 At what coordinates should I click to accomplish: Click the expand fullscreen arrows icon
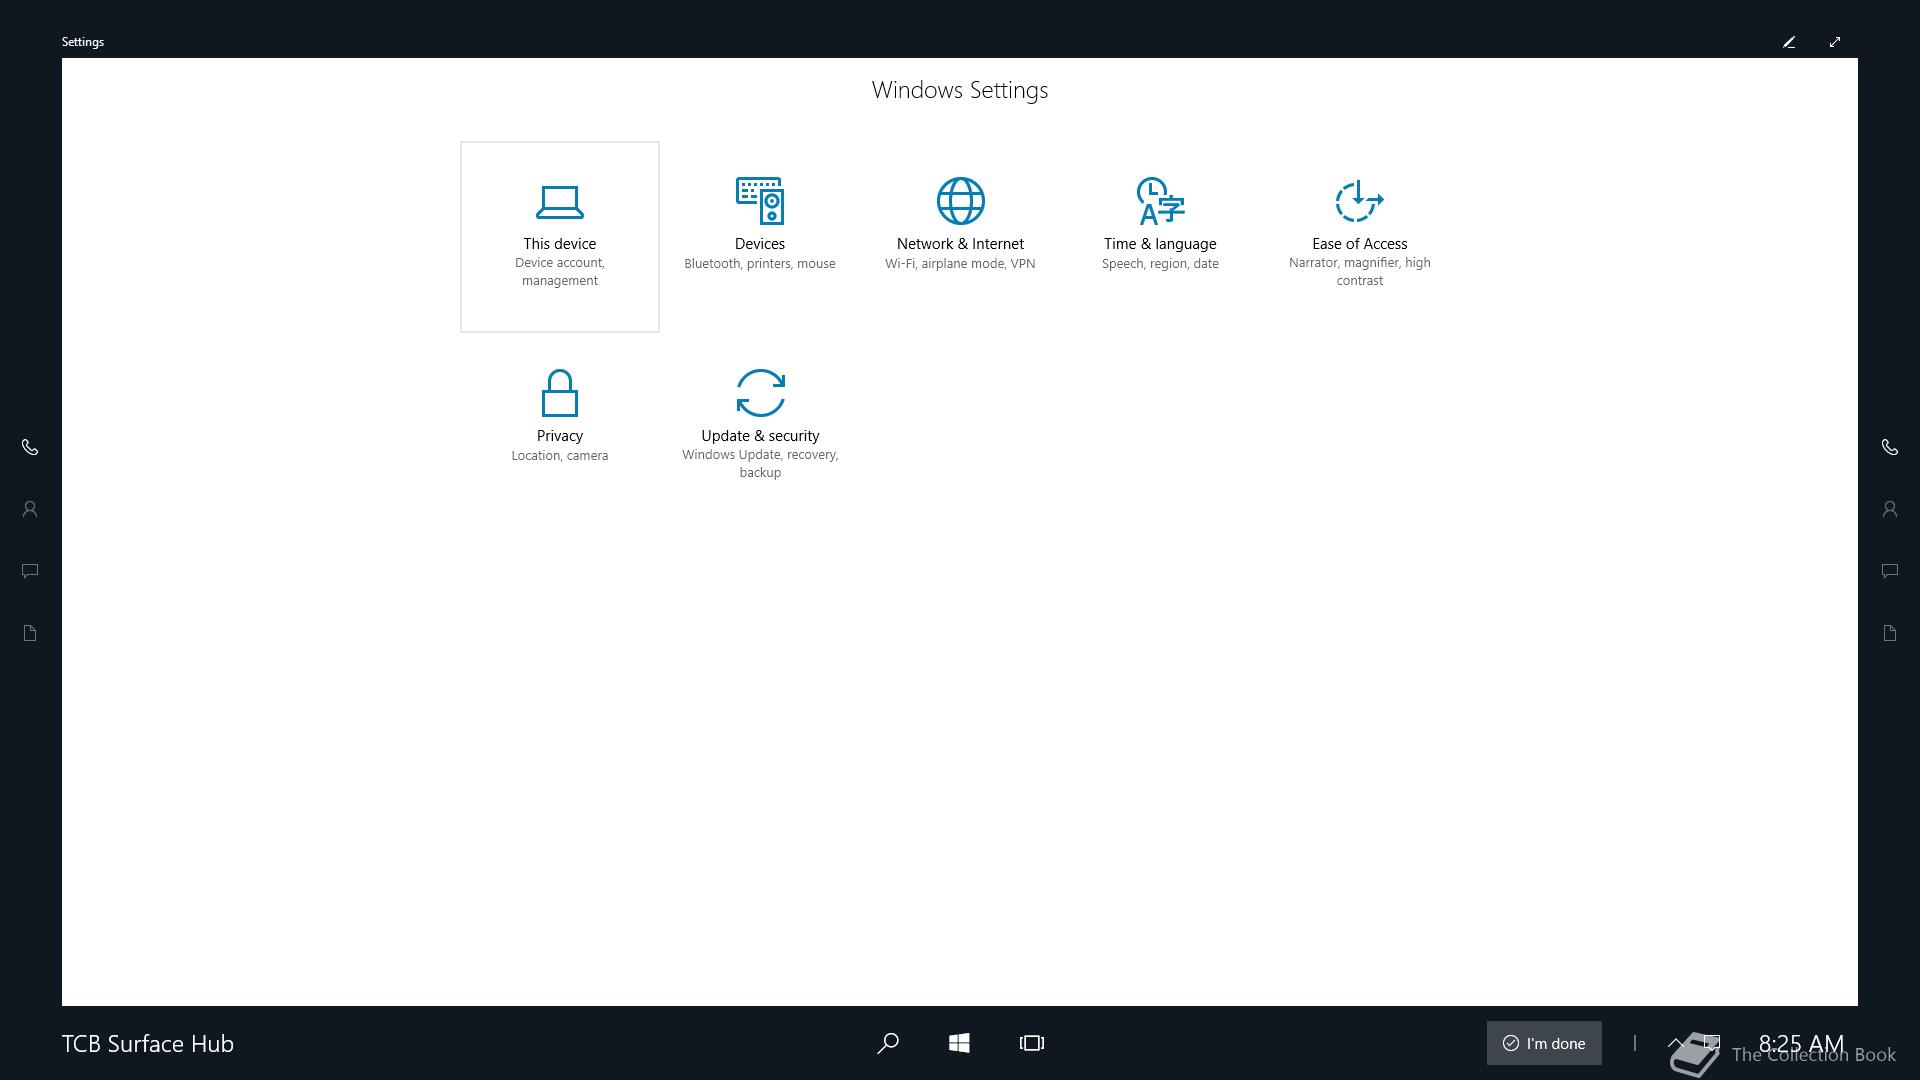(x=1835, y=42)
